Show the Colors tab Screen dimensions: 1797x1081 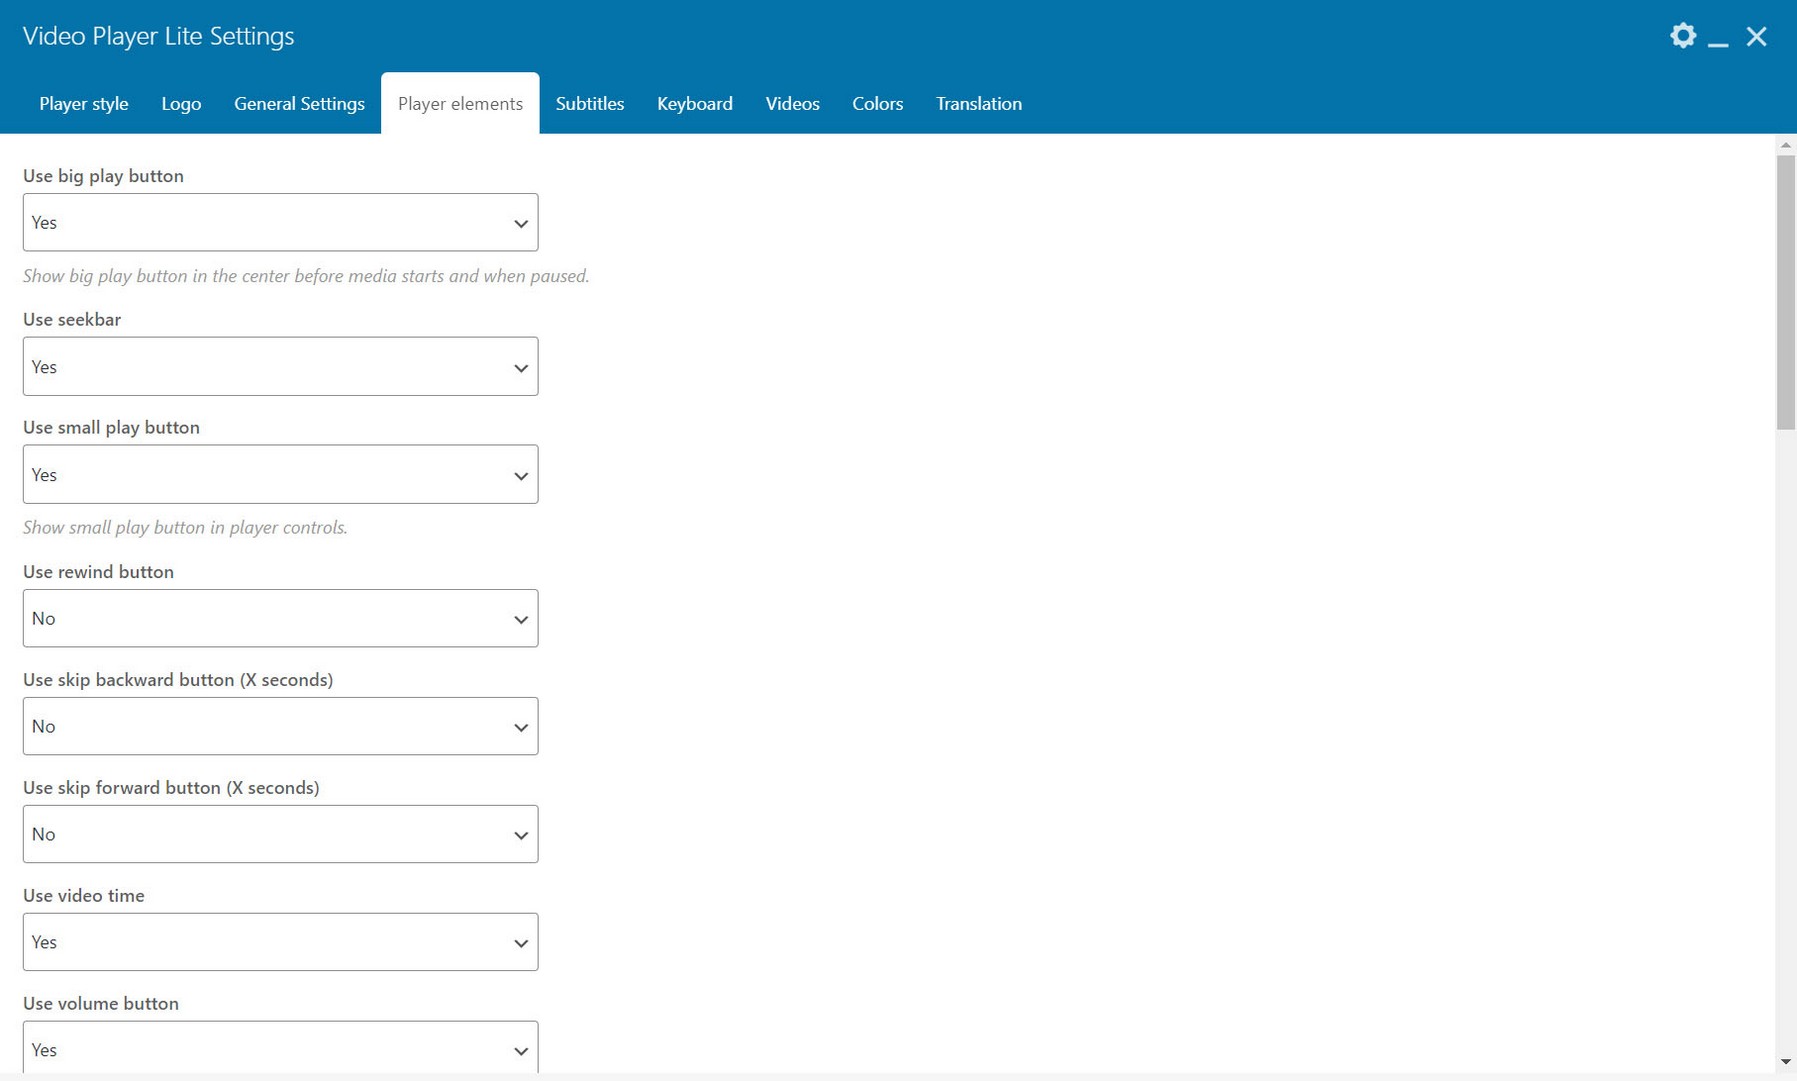point(877,104)
